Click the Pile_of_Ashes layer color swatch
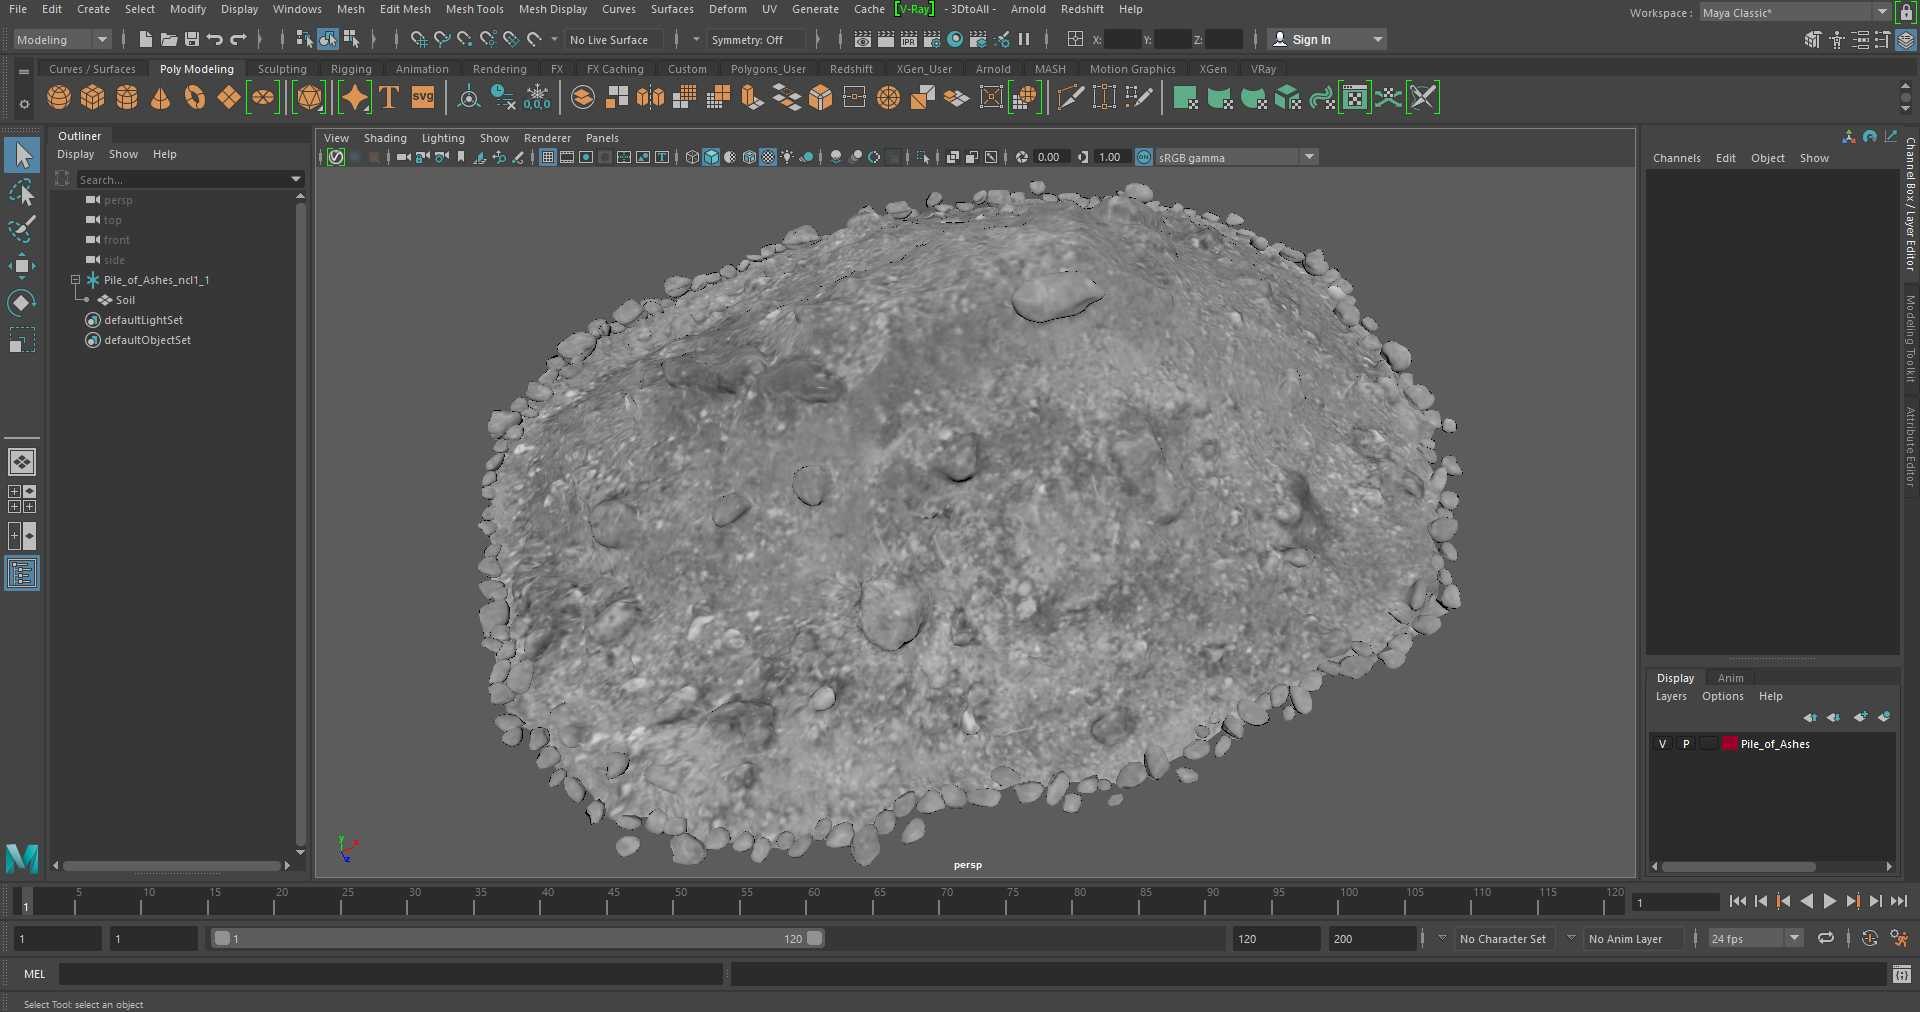Viewport: 1920px width, 1012px height. [1729, 744]
